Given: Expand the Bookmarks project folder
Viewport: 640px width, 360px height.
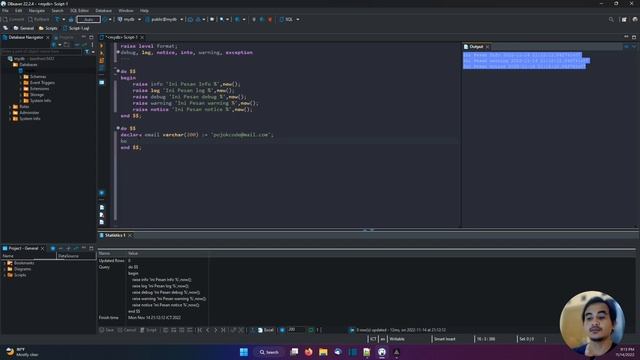Looking at the screenshot, I should click(x=5, y=263).
